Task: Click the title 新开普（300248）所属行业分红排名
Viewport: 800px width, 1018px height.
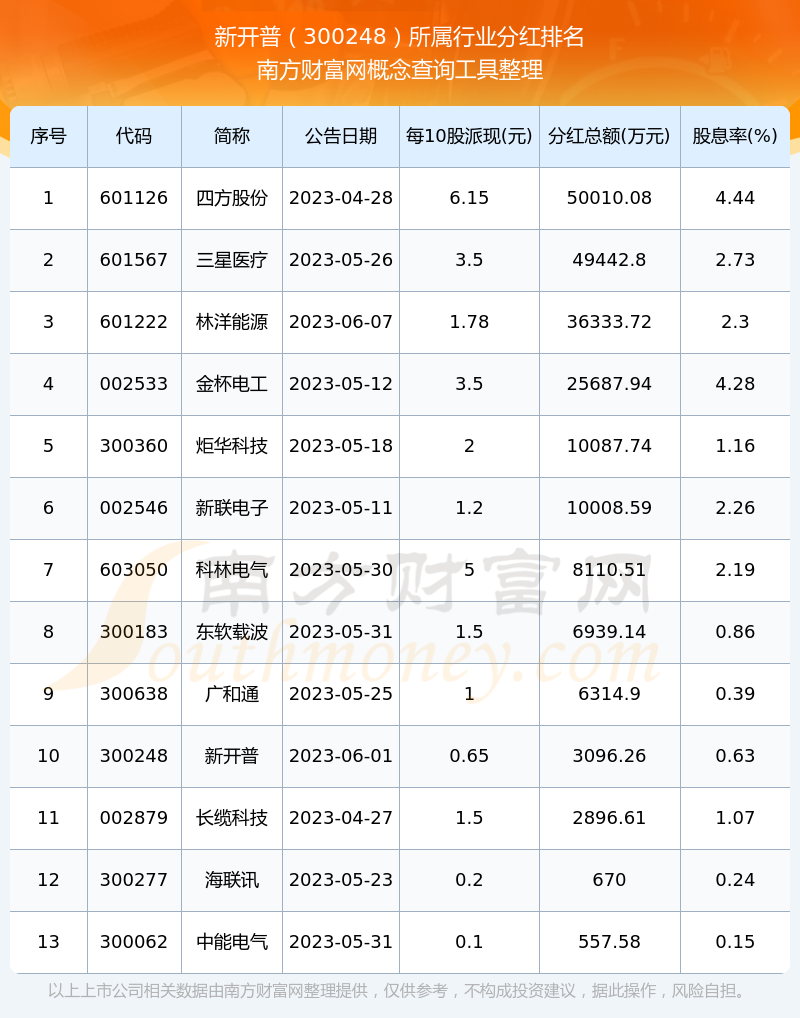Action: (399, 37)
